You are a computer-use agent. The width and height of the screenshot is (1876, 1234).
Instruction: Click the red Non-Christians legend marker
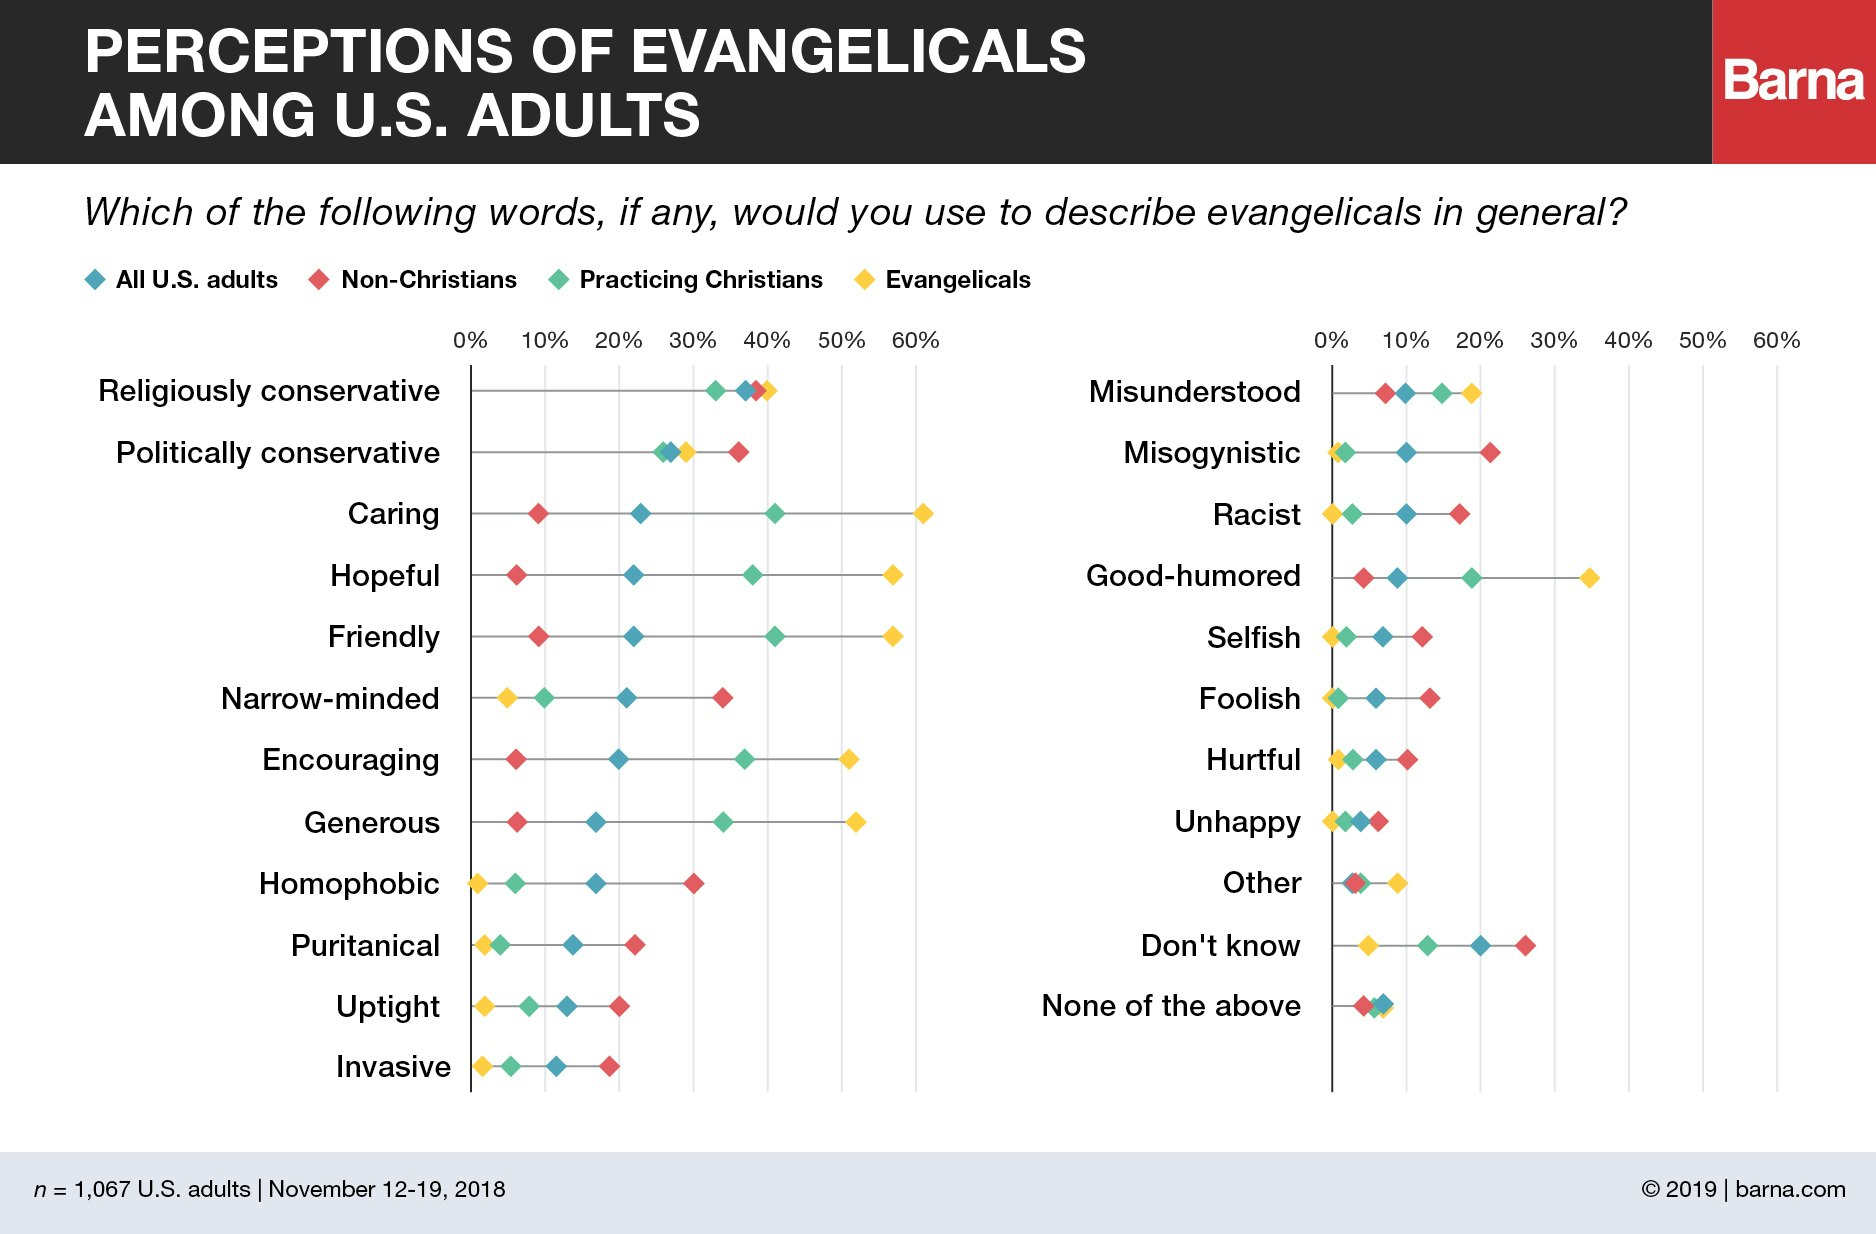[319, 280]
